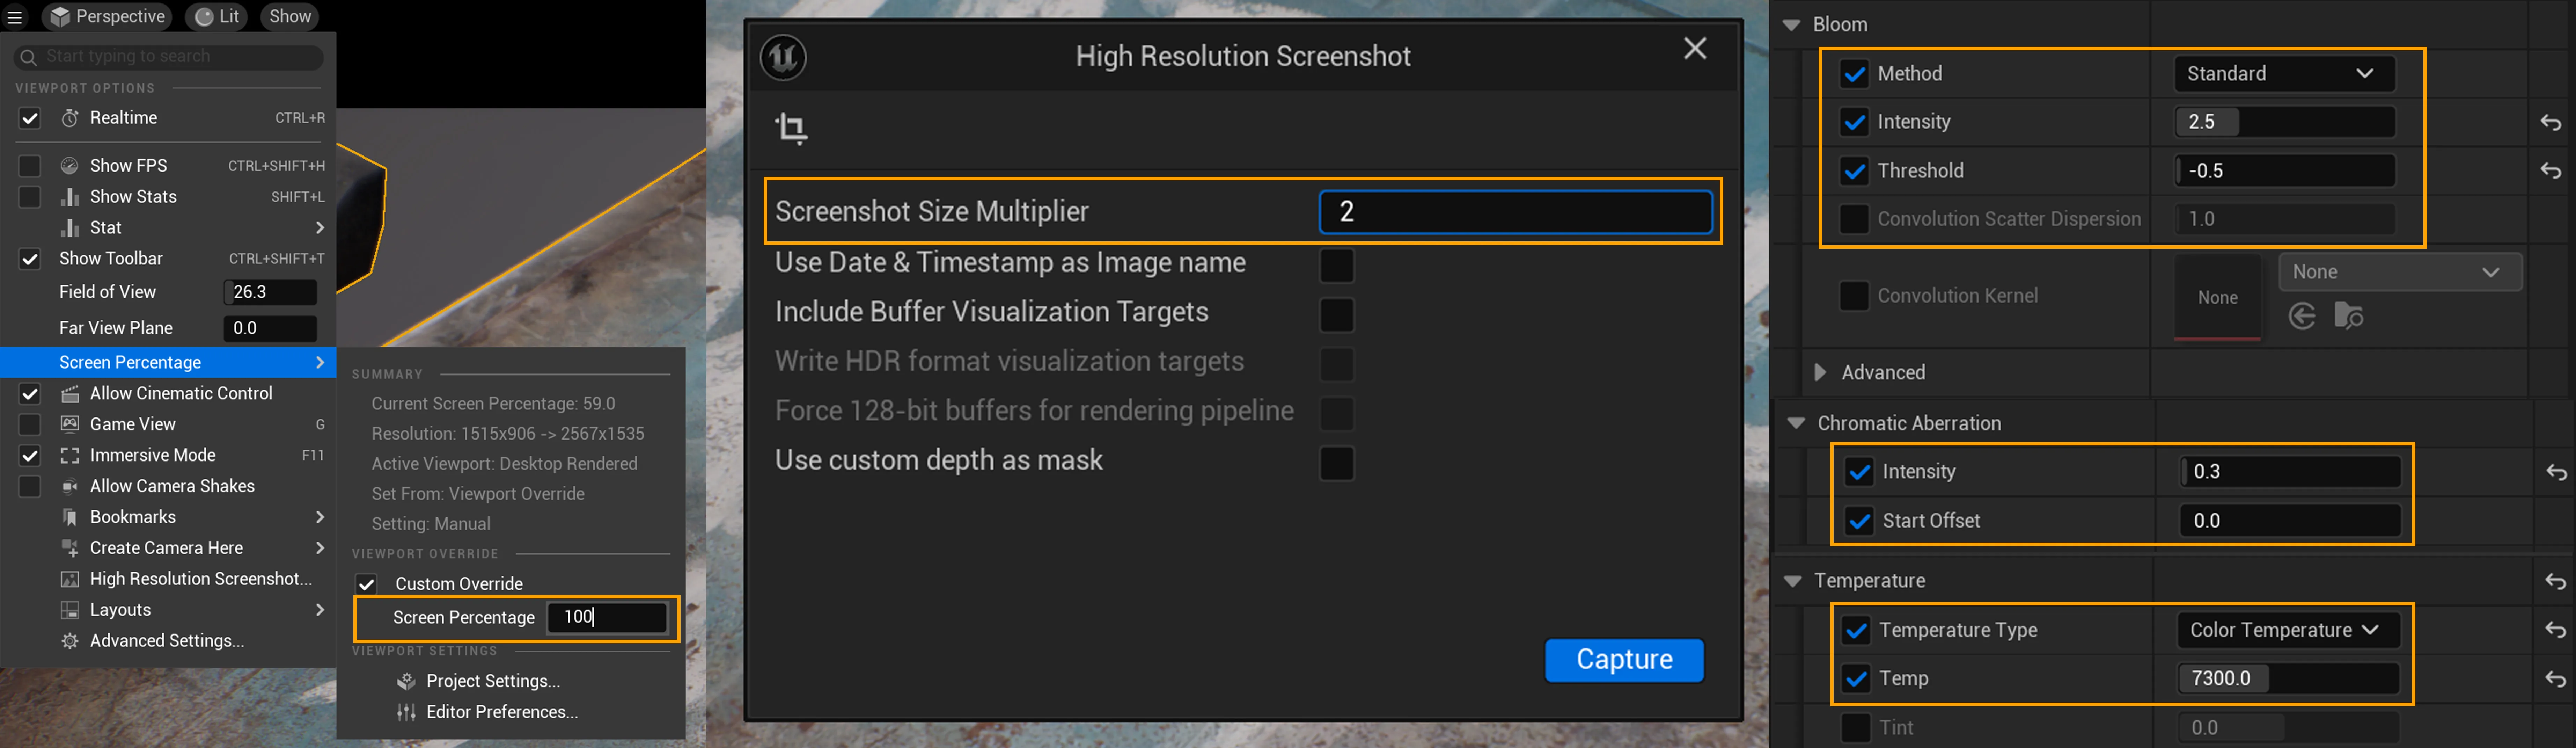This screenshot has width=2576, height=748.
Task: Click the Screenshot Size Multiplier field
Action: pos(1515,211)
